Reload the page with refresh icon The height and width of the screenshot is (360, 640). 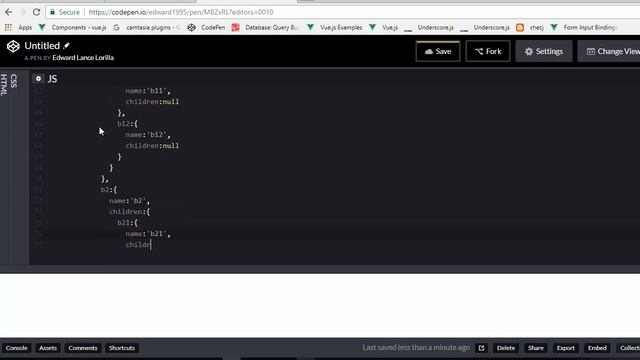point(36,12)
